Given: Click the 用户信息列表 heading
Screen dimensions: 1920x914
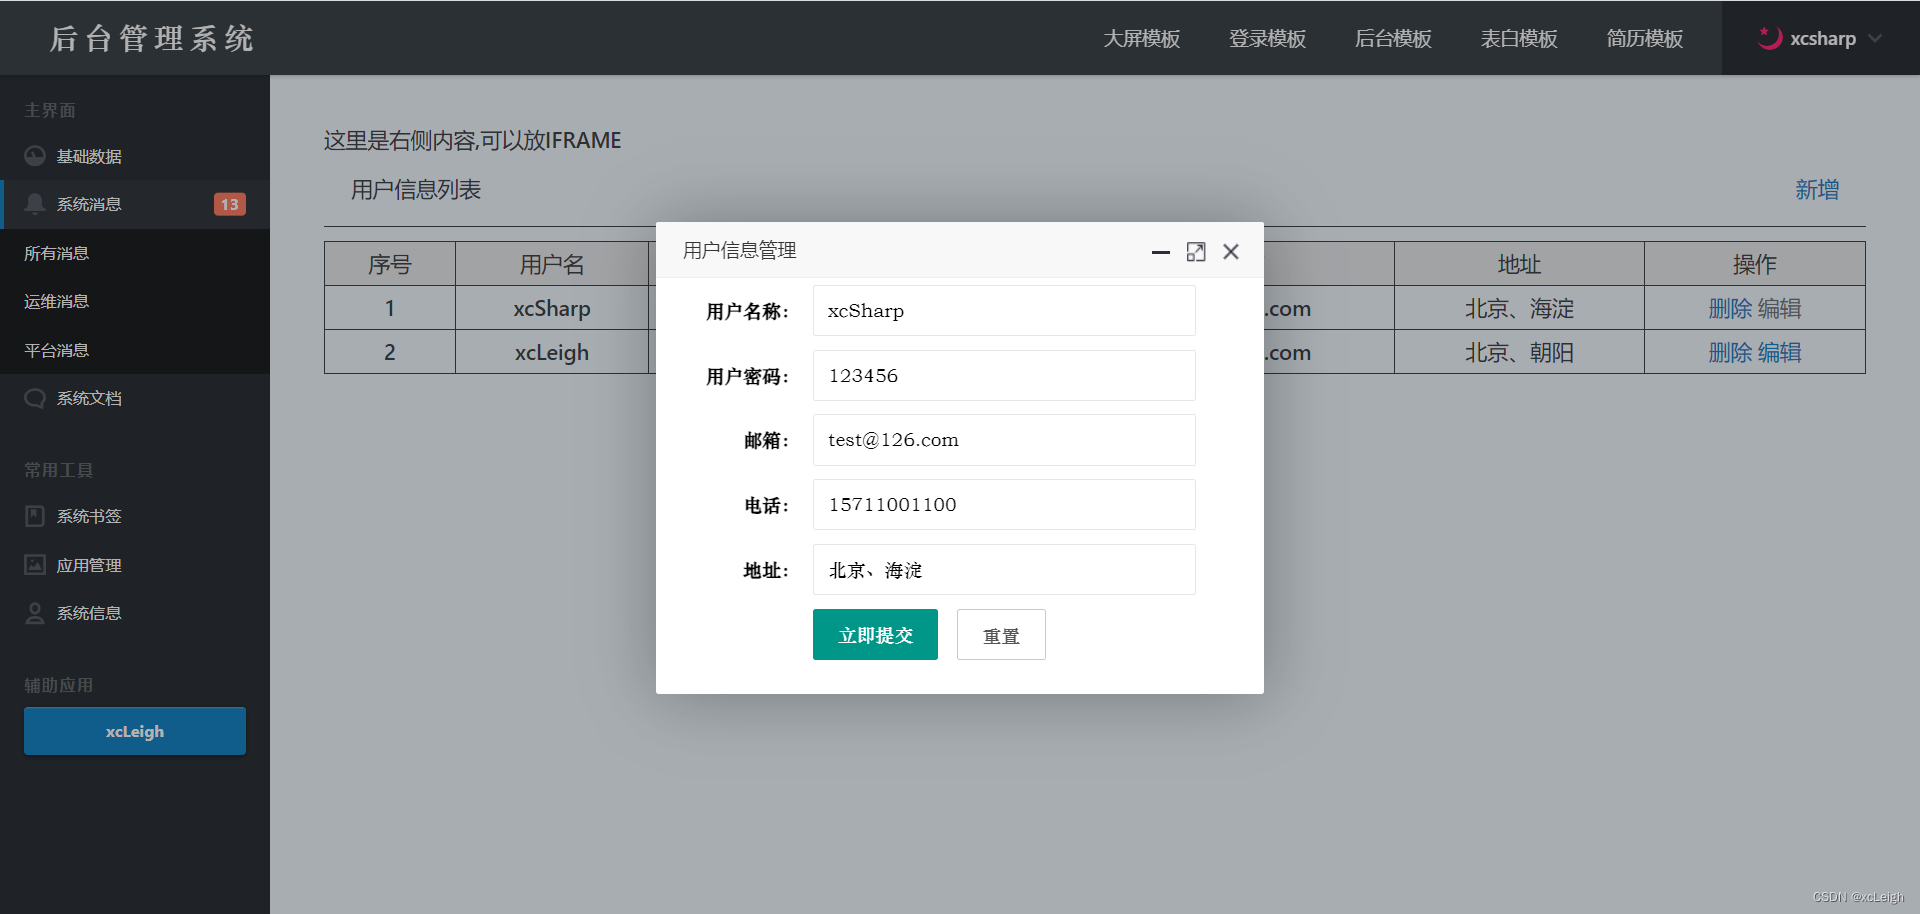Looking at the screenshot, I should tap(416, 190).
